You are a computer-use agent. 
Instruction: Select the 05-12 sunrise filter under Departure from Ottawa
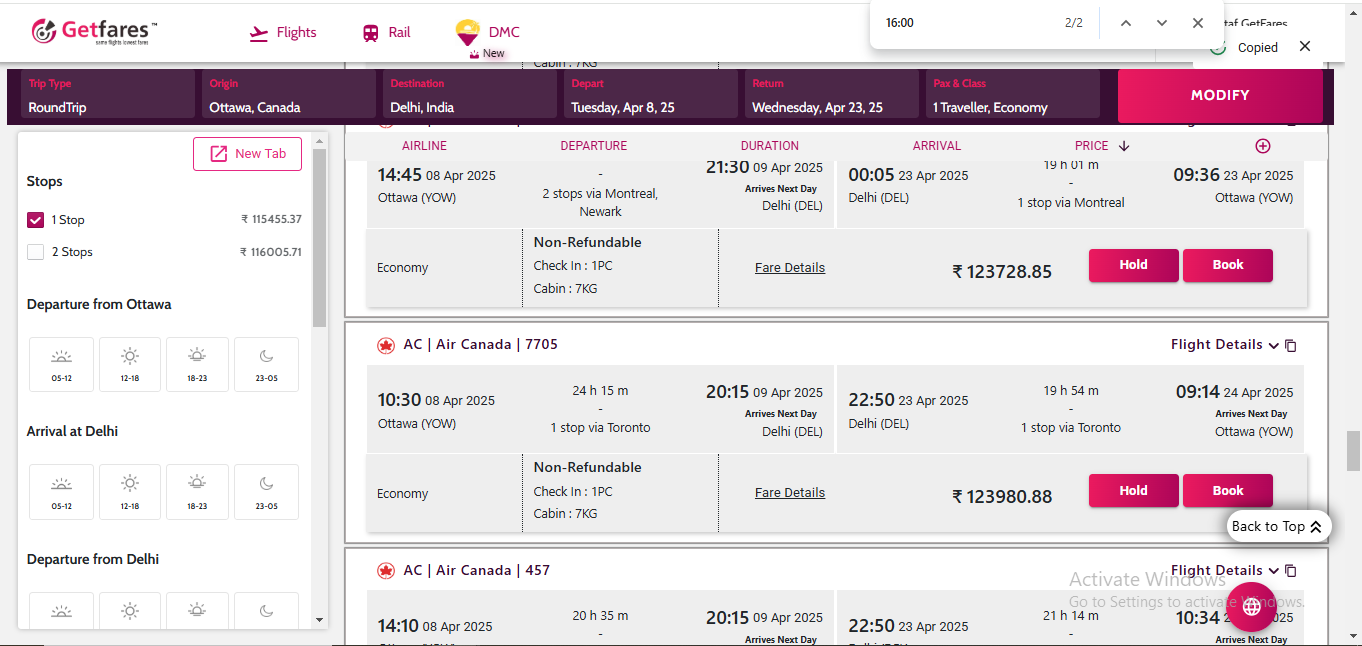(x=61, y=364)
